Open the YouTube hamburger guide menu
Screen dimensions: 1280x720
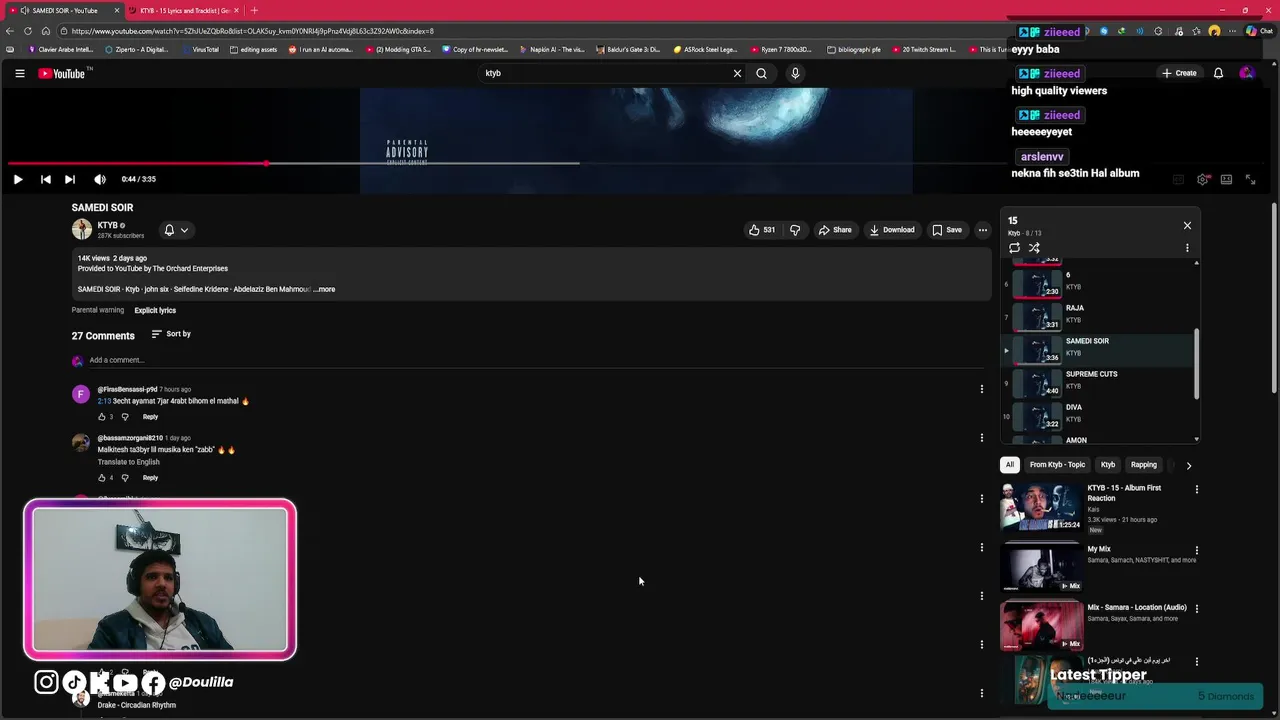point(19,73)
